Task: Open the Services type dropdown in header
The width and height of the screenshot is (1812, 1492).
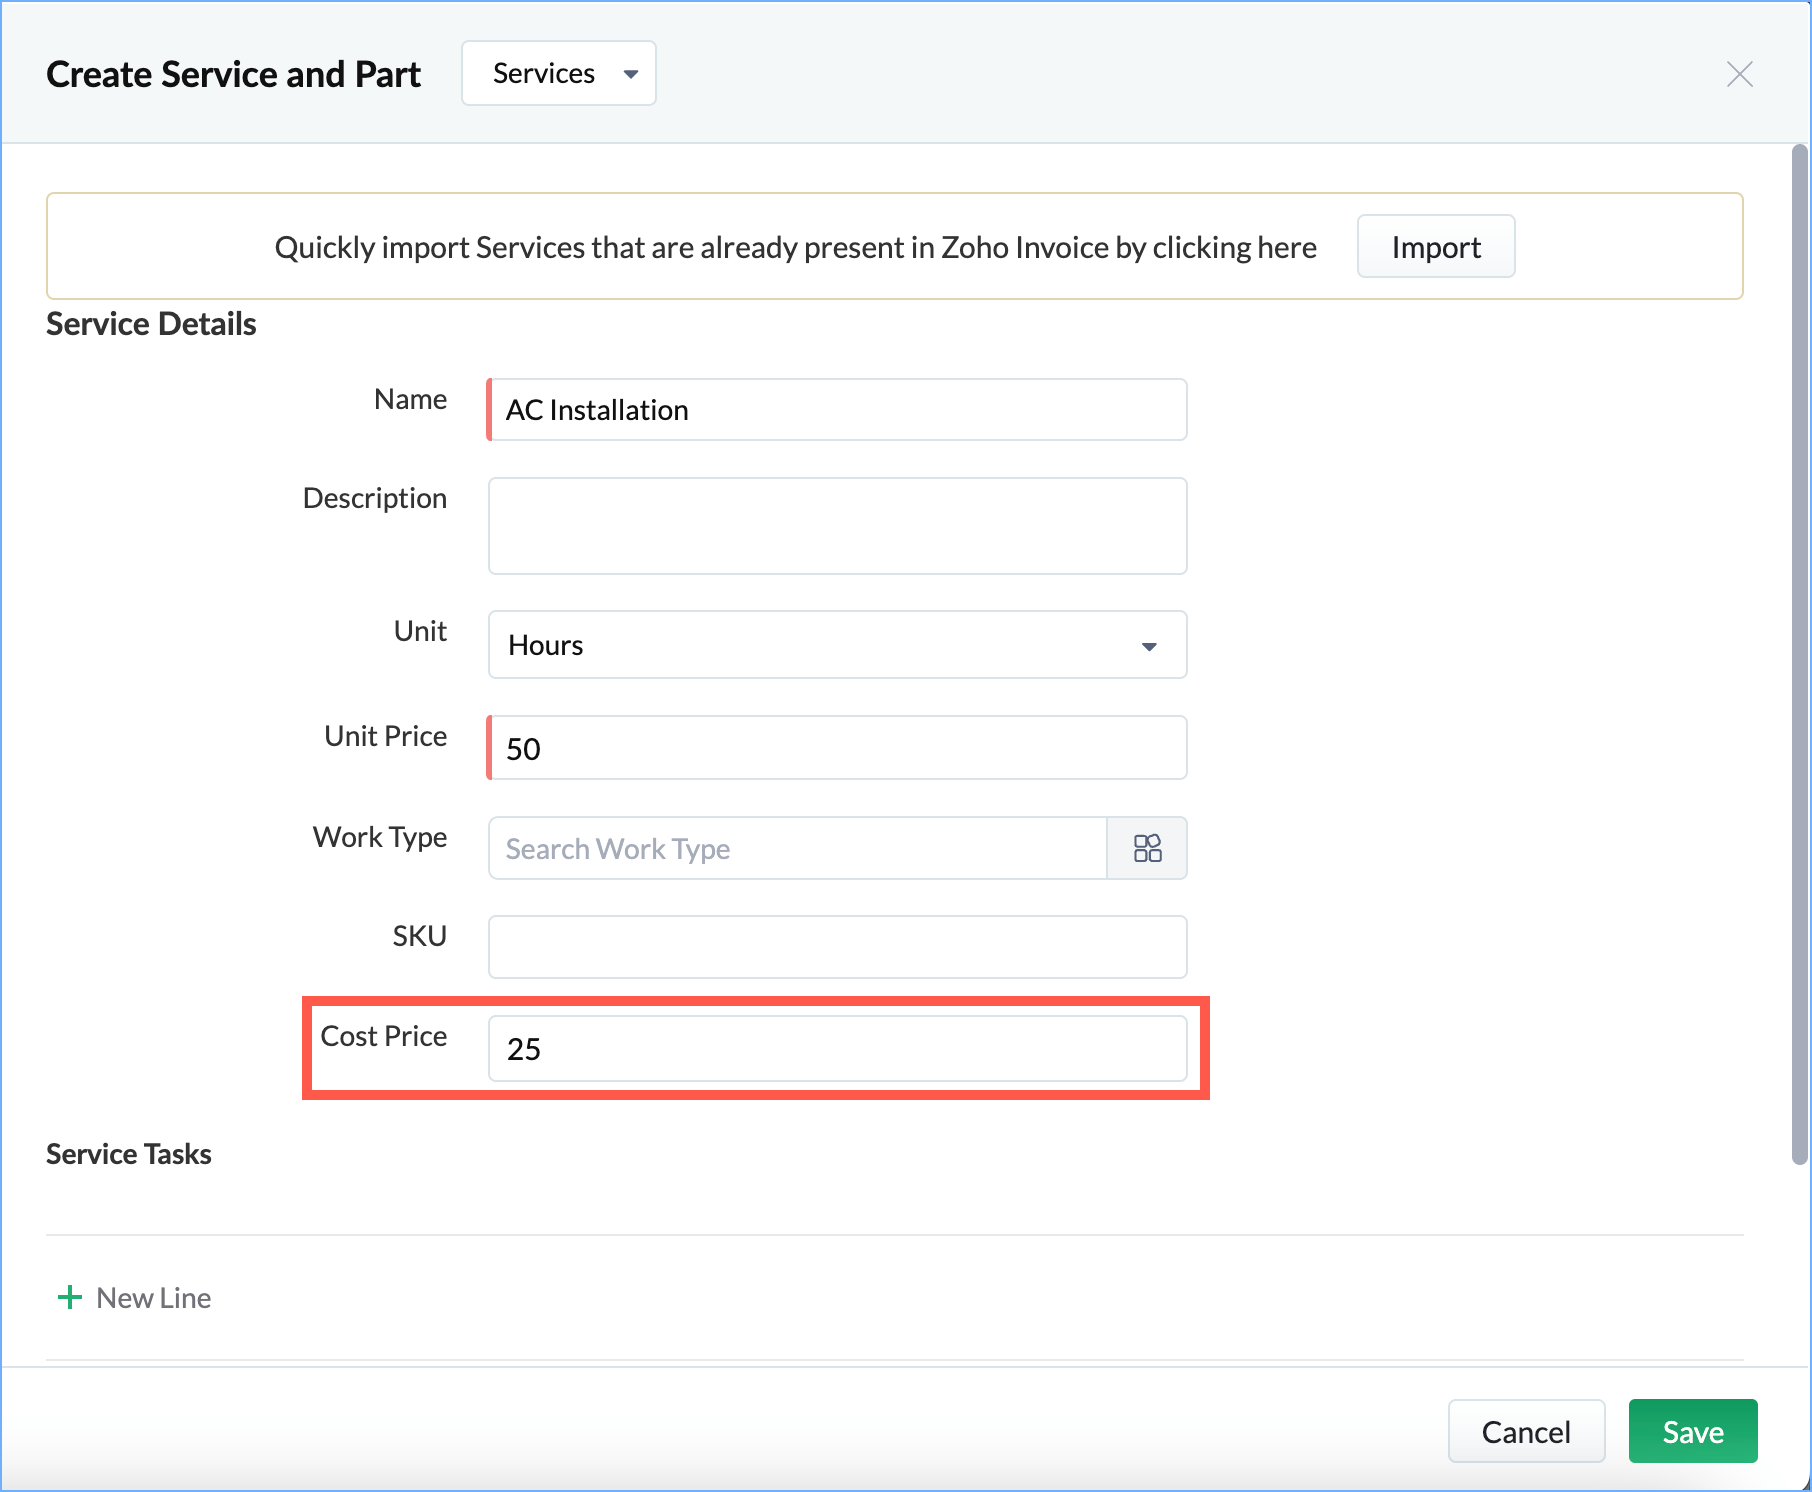Action: coord(558,74)
